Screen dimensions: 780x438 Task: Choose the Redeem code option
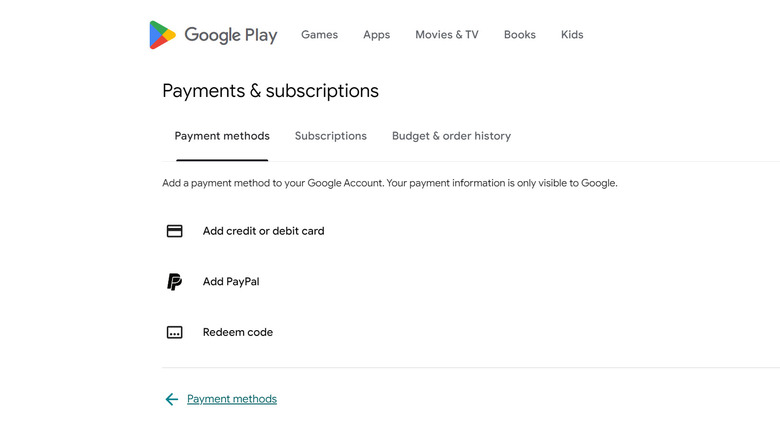click(238, 332)
